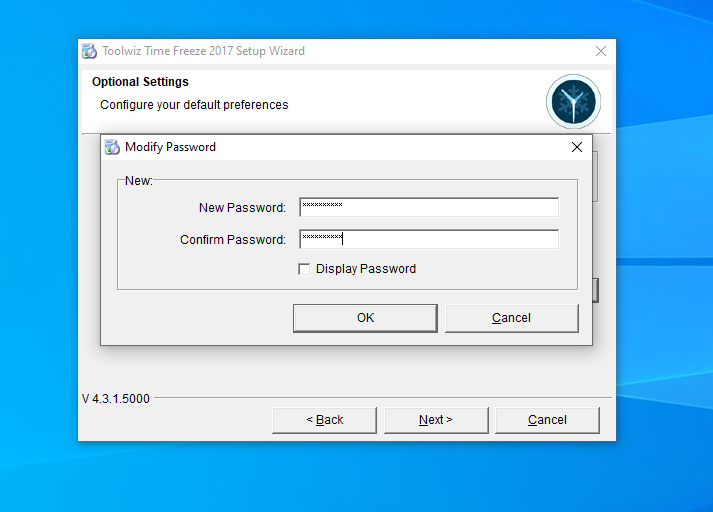The image size is (713, 512).
Task: Click the 'New Password:' label
Action: [242, 208]
